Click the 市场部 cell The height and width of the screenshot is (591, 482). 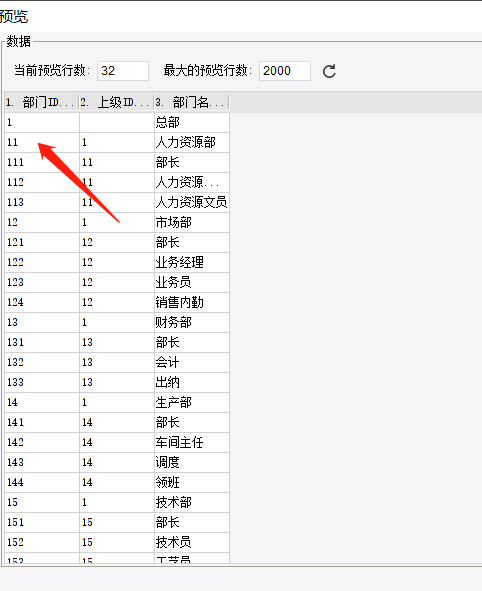192,222
